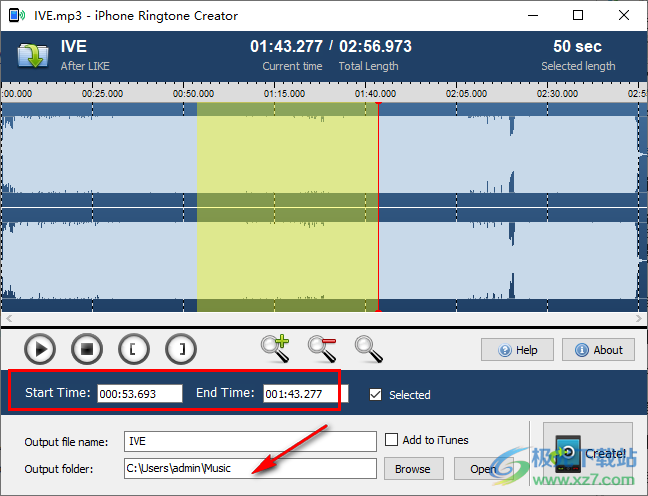The image size is (648, 496).
Task: Click the 02:30.000 ruler label
Action: (x=557, y=94)
